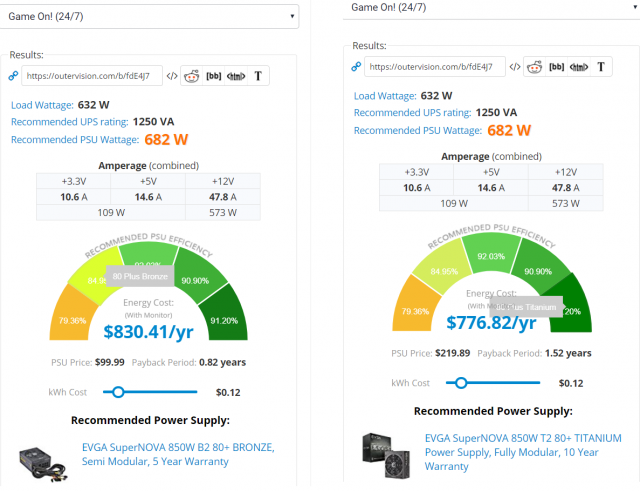Click the Reddit share icon in left panel
This screenshot has height=491, width=640.
[192, 76]
